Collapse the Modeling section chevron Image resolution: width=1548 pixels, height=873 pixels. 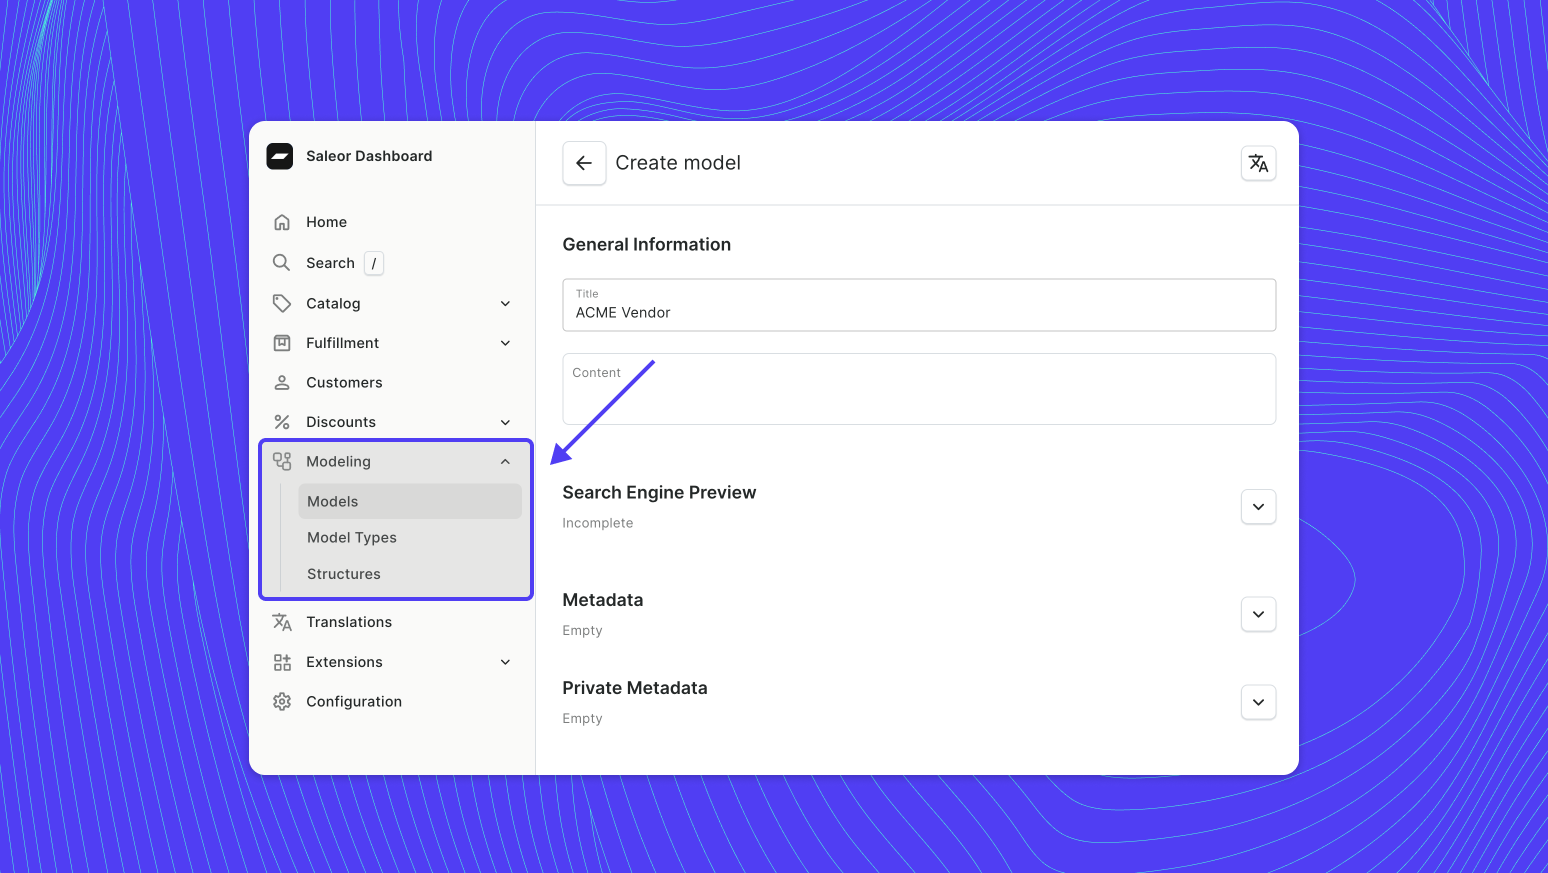tap(505, 461)
